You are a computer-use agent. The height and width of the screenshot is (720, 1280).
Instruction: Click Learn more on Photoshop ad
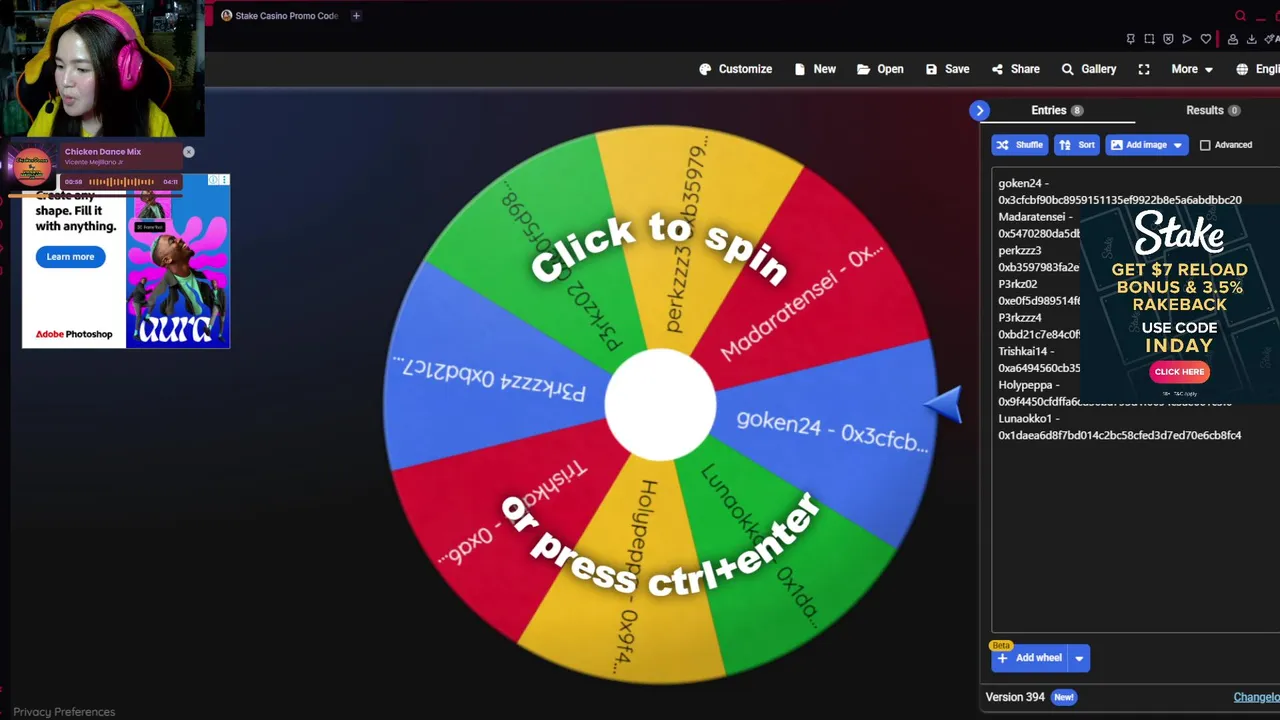coord(70,257)
